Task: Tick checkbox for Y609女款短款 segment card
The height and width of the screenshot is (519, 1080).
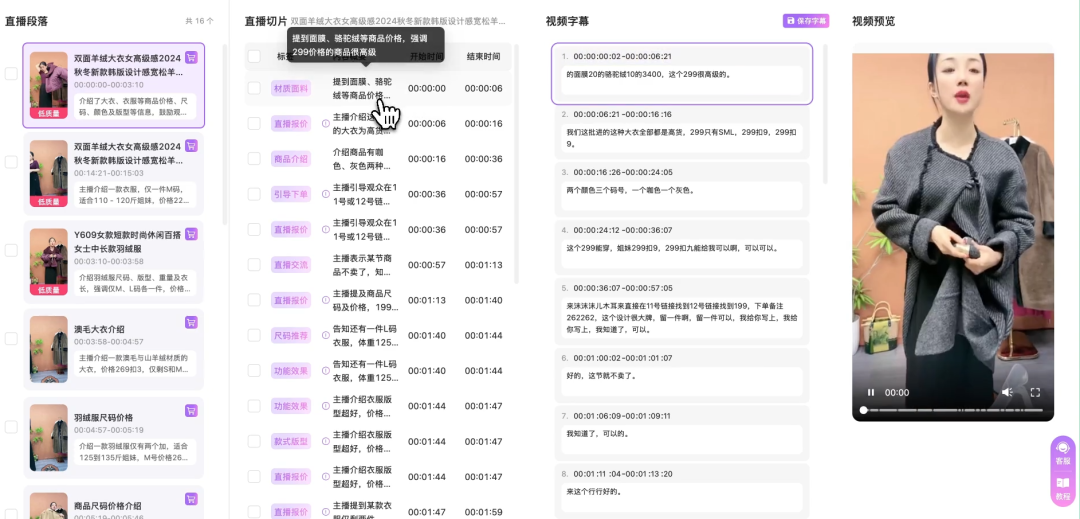Action: coord(11,250)
